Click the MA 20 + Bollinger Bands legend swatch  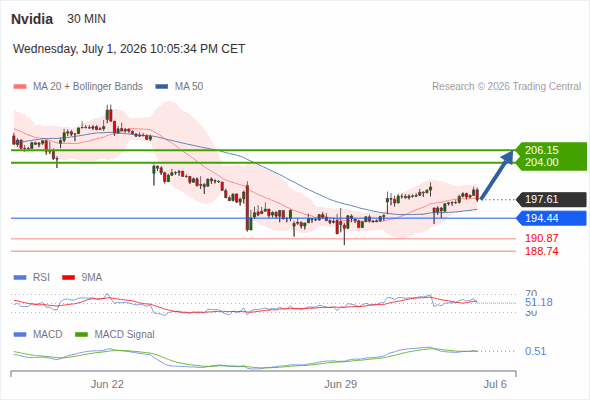(x=20, y=87)
